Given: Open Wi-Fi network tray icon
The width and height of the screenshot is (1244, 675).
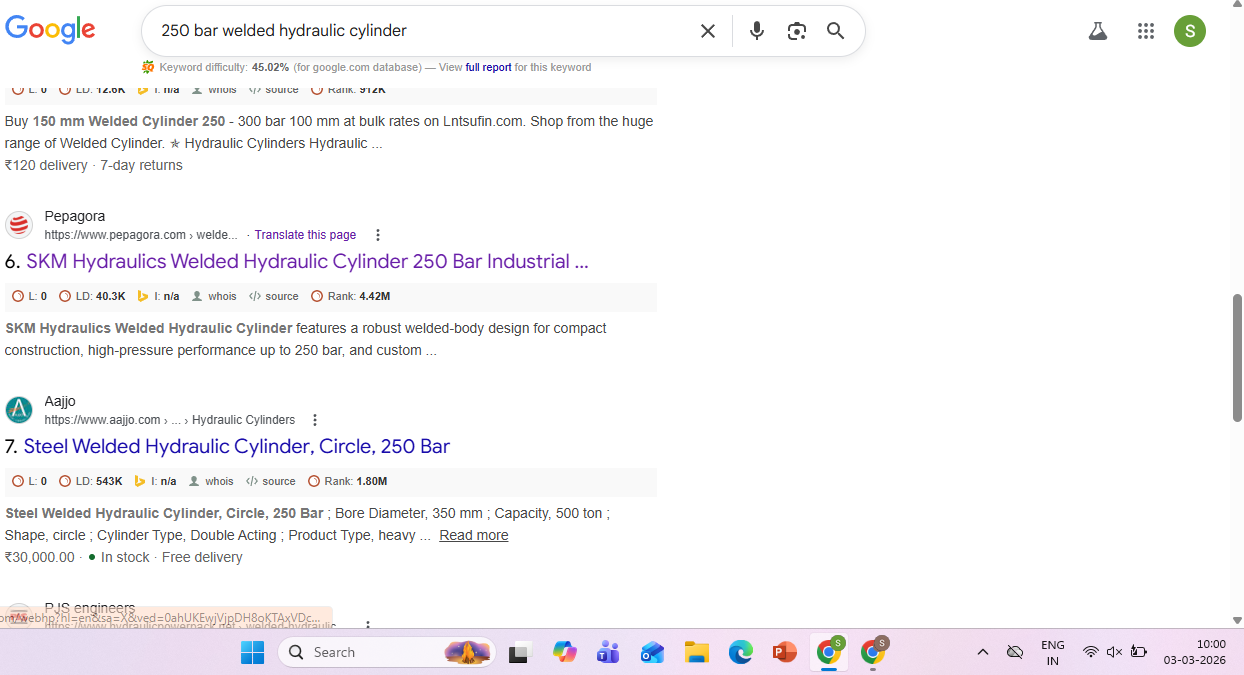Looking at the screenshot, I should pyautogui.click(x=1090, y=652).
